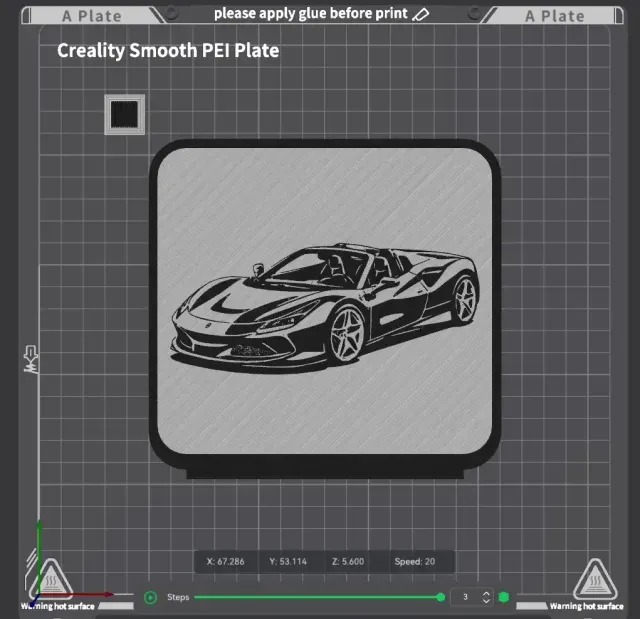Screen dimensions: 640x619
Task: Click right 'A Plate' label at top
Action: [555, 16]
